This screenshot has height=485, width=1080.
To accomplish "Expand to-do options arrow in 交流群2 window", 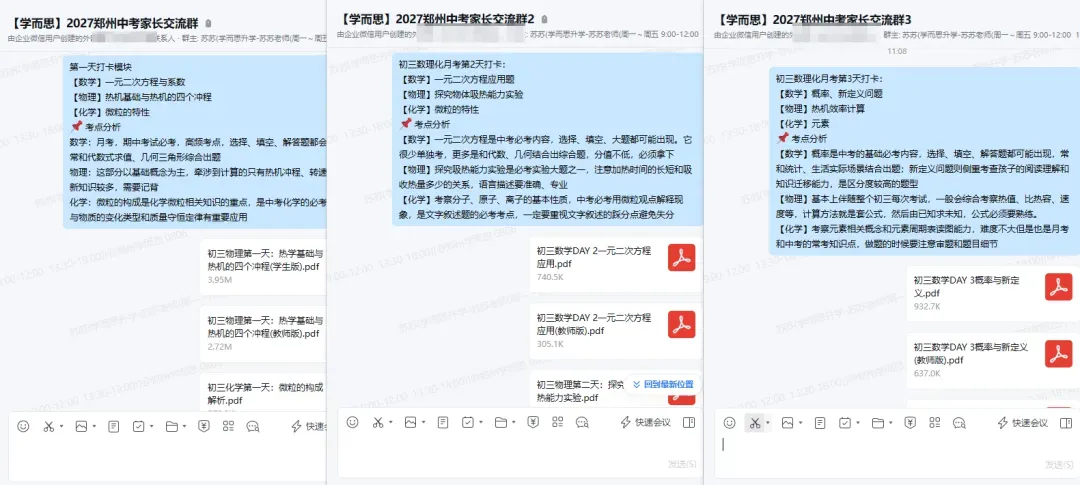I will click(481, 422).
